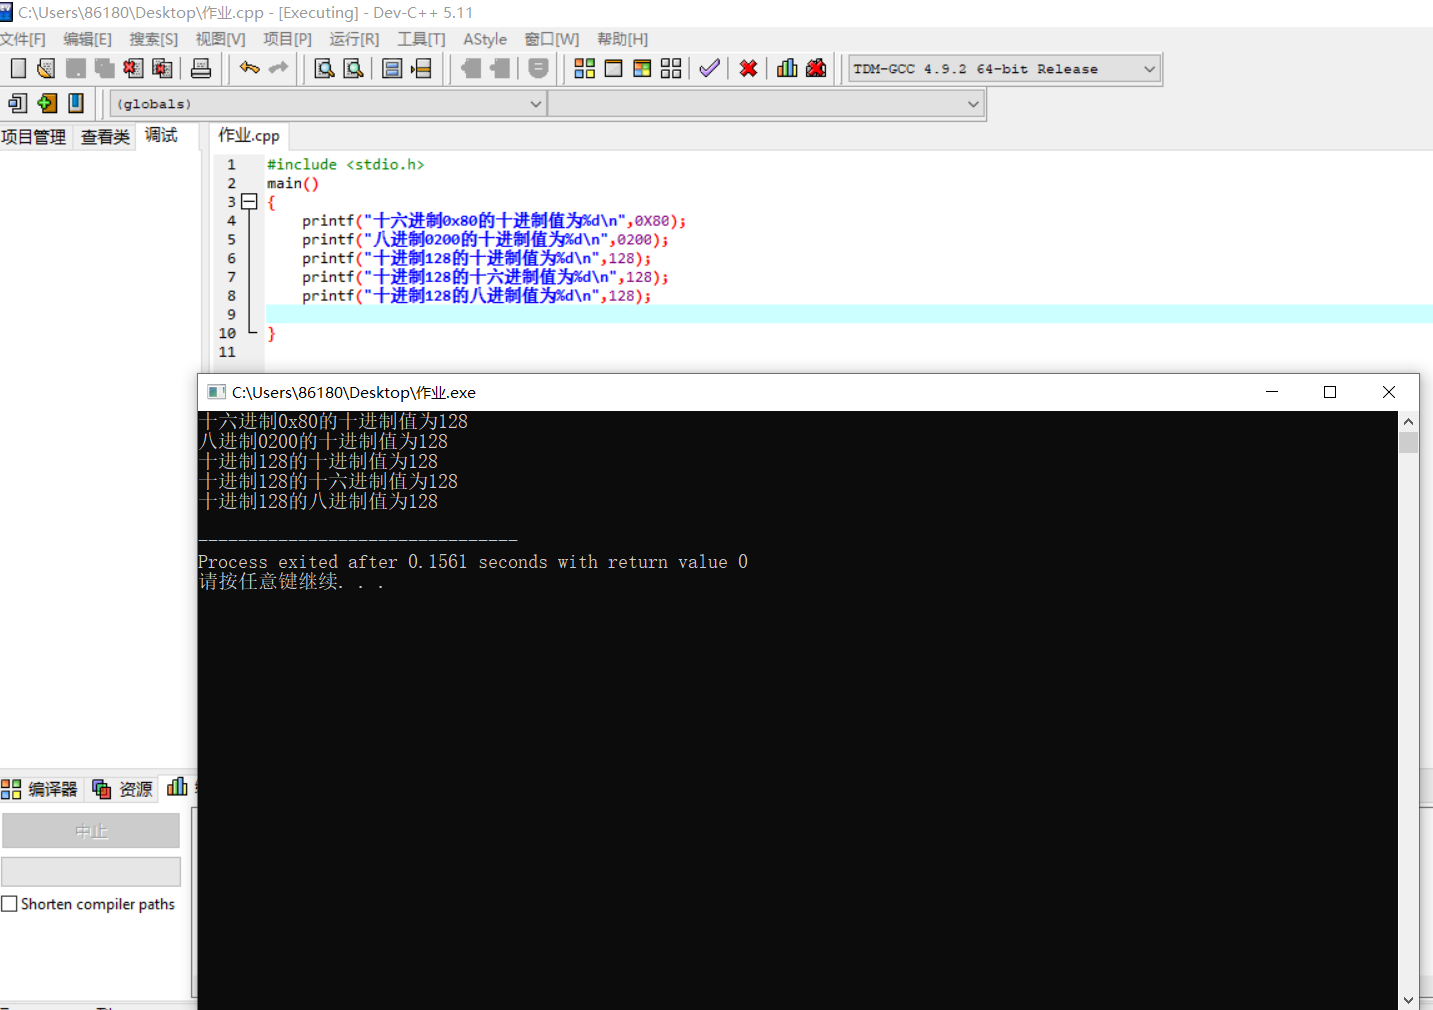Click the console scrollbar down arrow
The height and width of the screenshot is (1010, 1433).
point(1408,999)
